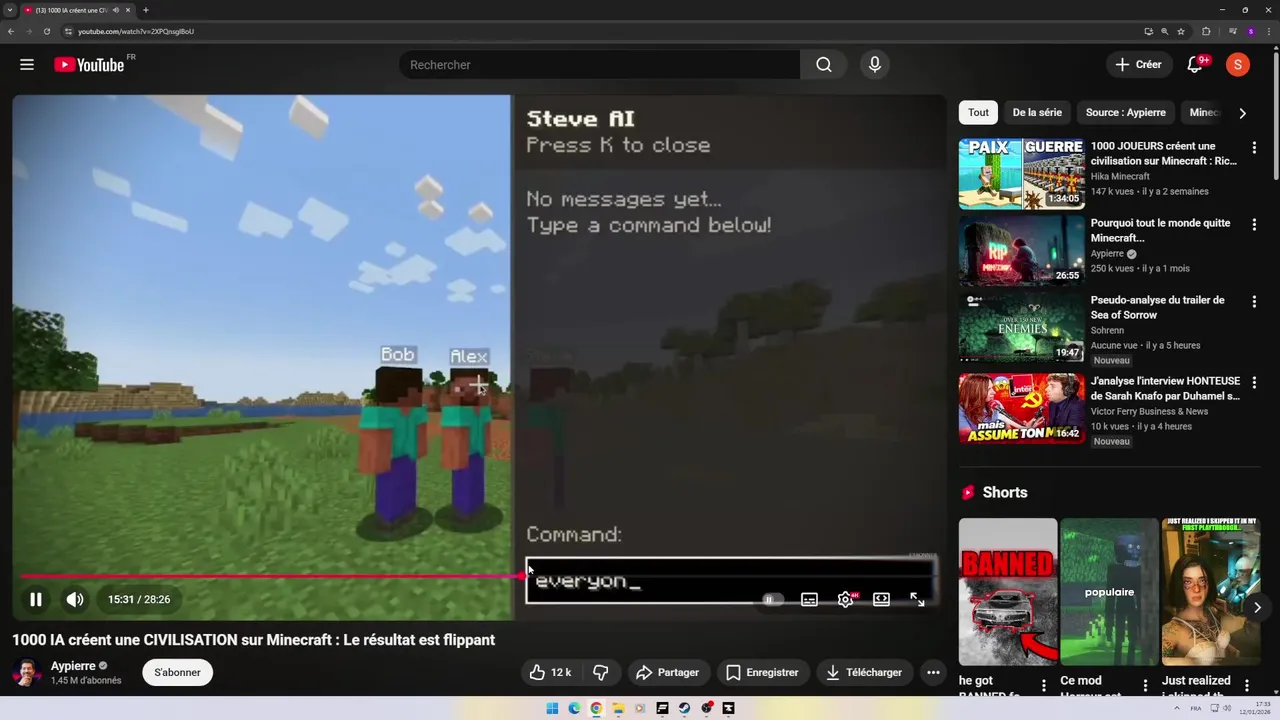Enter full screen mode
Viewport: 1280px width, 720px height.
[917, 599]
